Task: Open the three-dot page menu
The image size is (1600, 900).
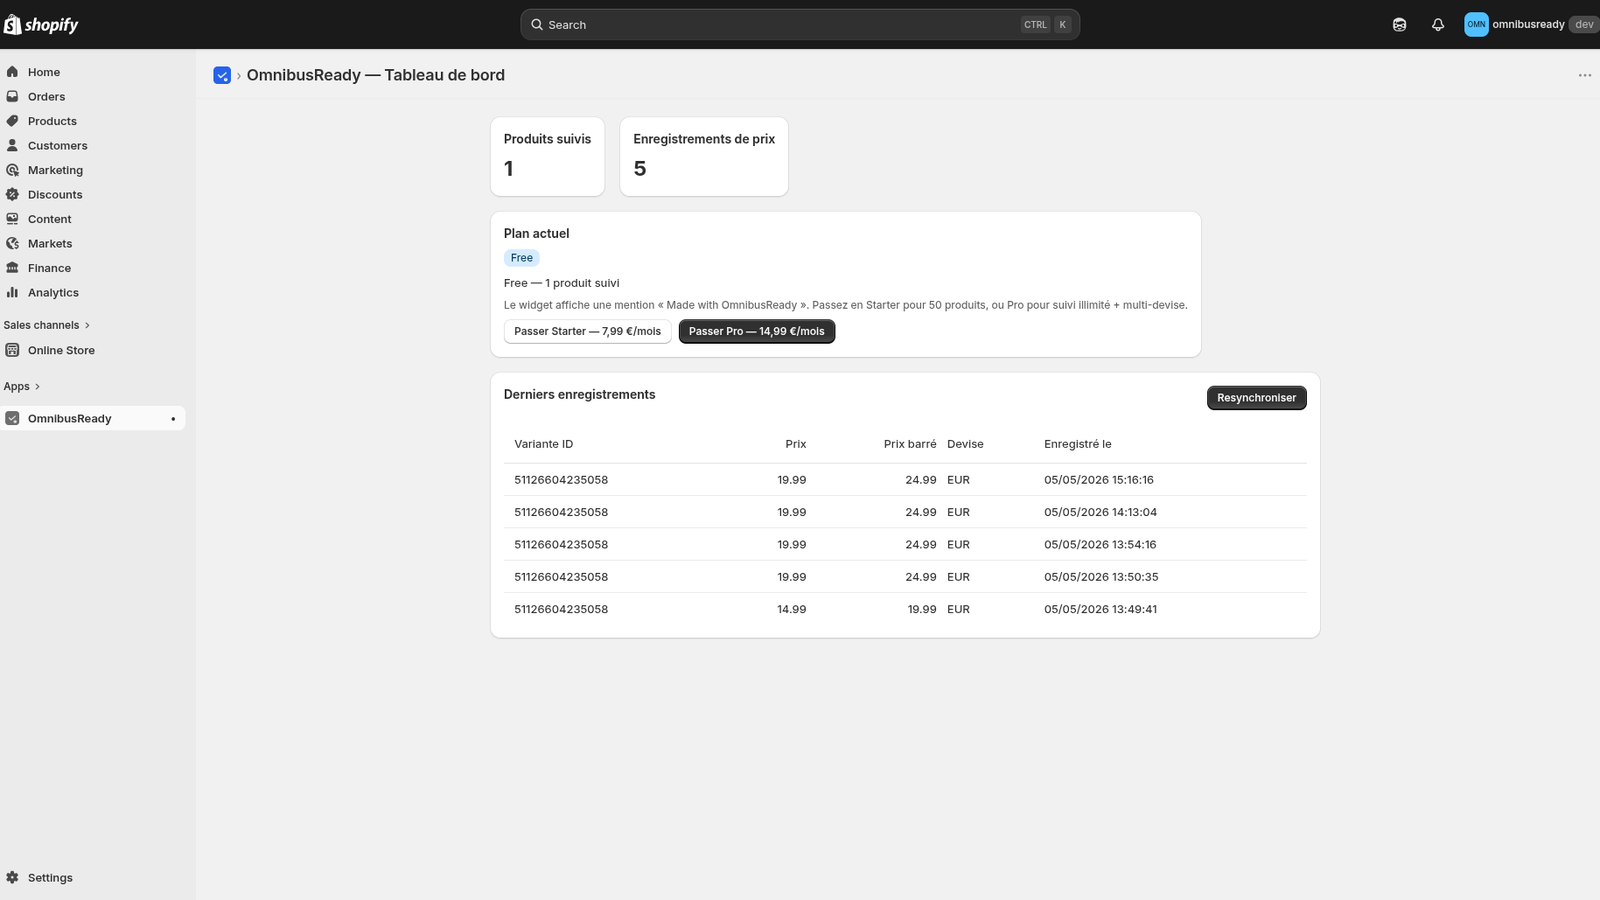Action: click(x=1585, y=75)
